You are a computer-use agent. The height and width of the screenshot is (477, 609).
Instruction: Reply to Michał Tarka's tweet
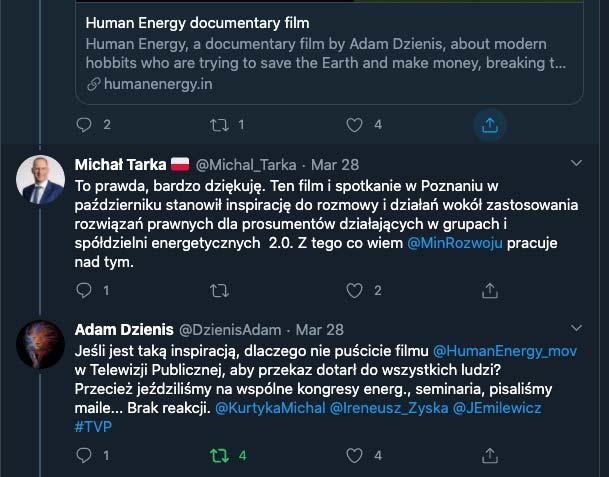[x=84, y=291]
